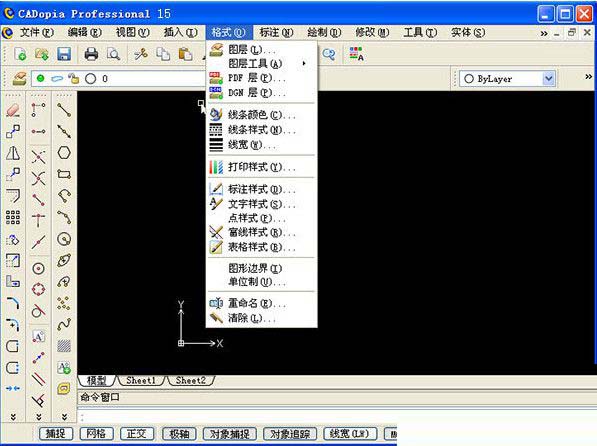597x446 pixels.
Task: Switch to the Sheet2 tab
Action: point(190,380)
